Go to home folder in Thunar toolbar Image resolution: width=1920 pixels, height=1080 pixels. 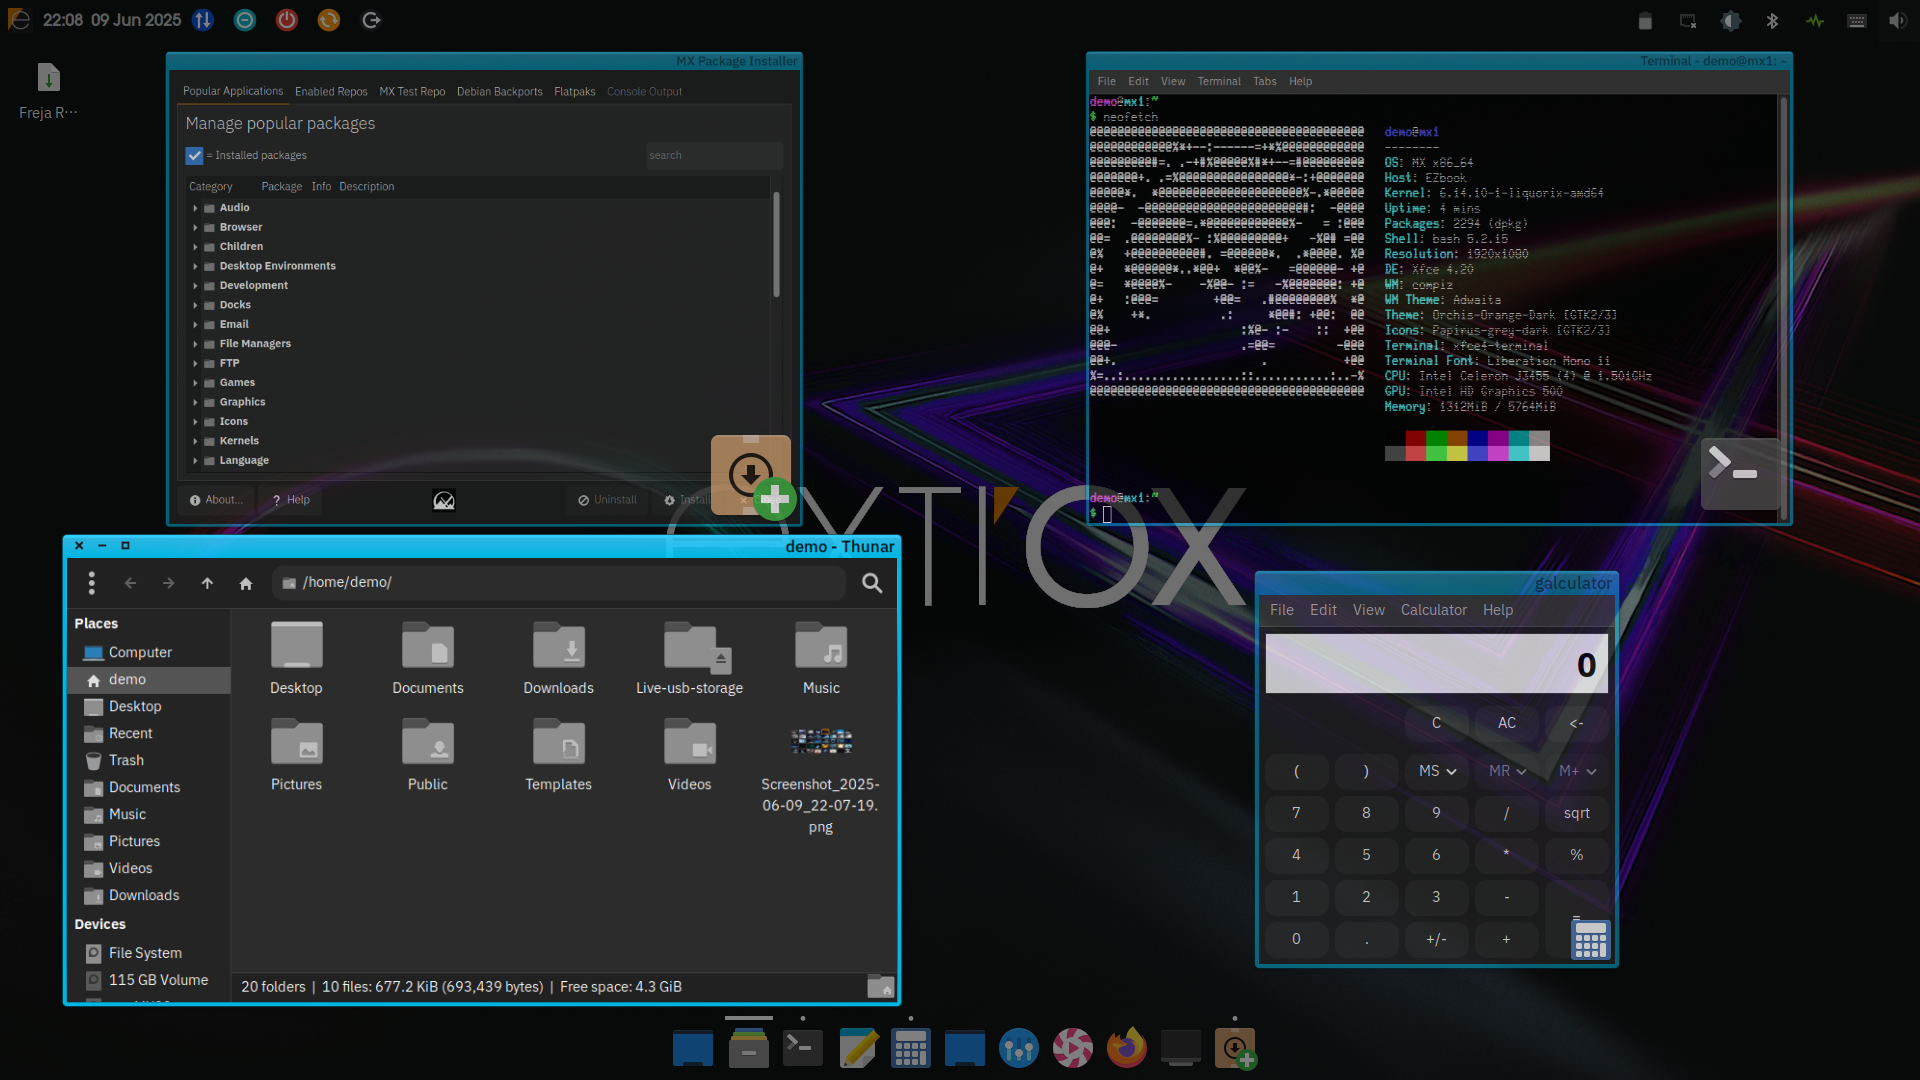(246, 583)
